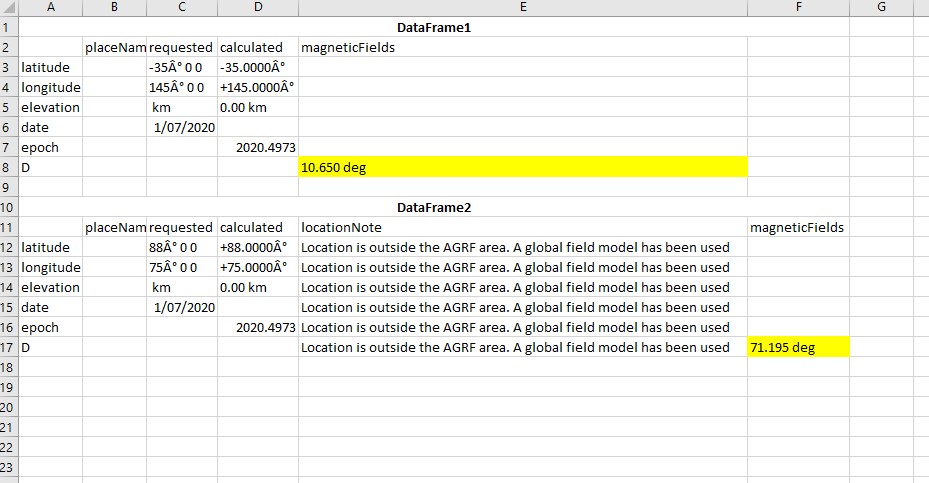Select the magneticFields cell in row 2

pos(522,48)
